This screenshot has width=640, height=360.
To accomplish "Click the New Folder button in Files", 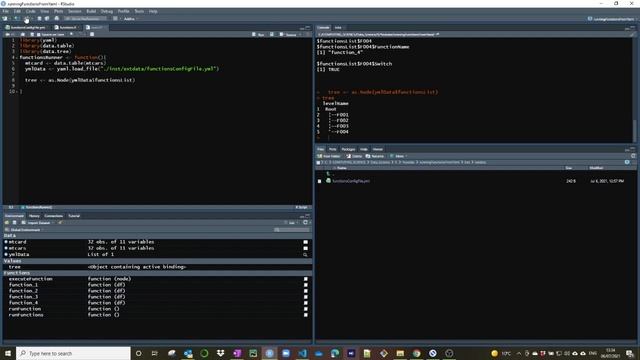I will pyautogui.click(x=329, y=156).
